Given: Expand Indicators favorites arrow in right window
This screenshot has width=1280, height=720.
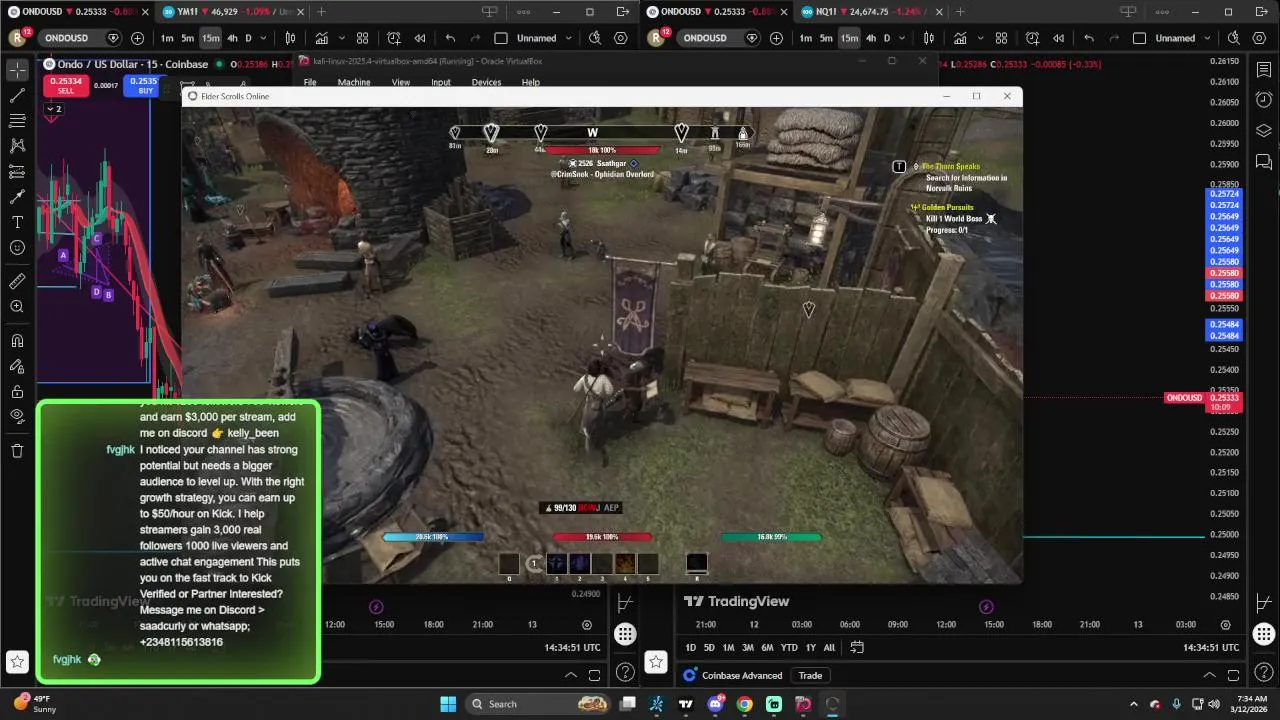Looking at the screenshot, I should pos(980,38).
